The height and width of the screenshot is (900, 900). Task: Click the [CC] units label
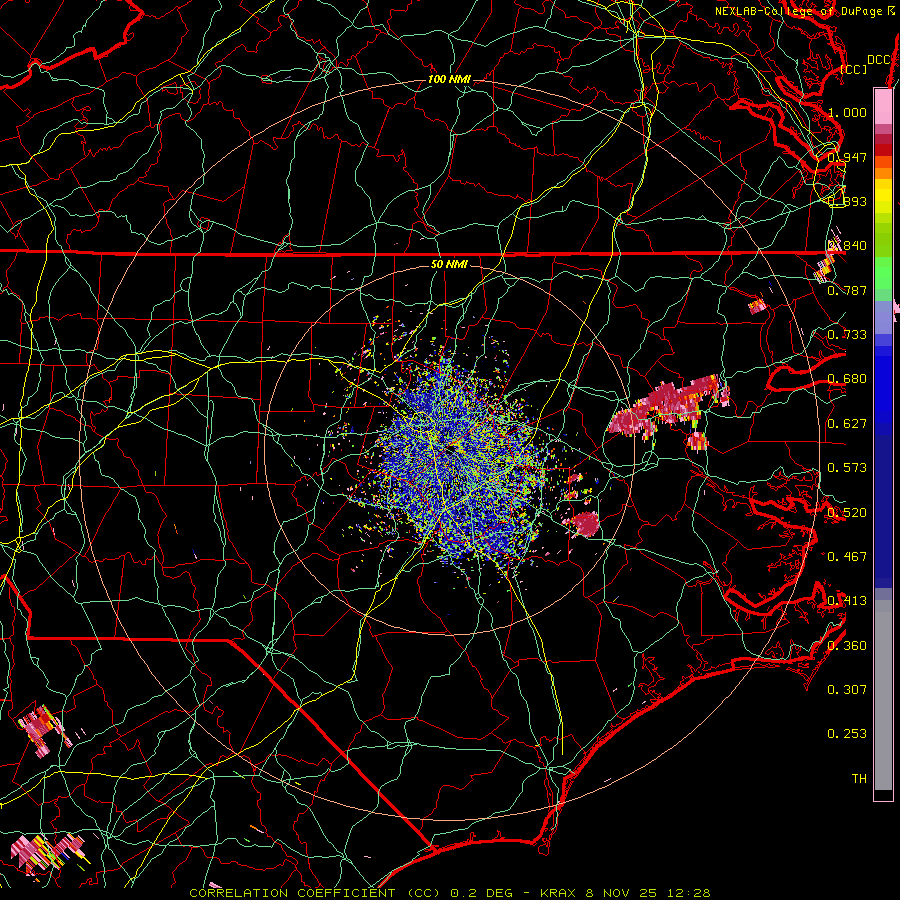(x=854, y=69)
